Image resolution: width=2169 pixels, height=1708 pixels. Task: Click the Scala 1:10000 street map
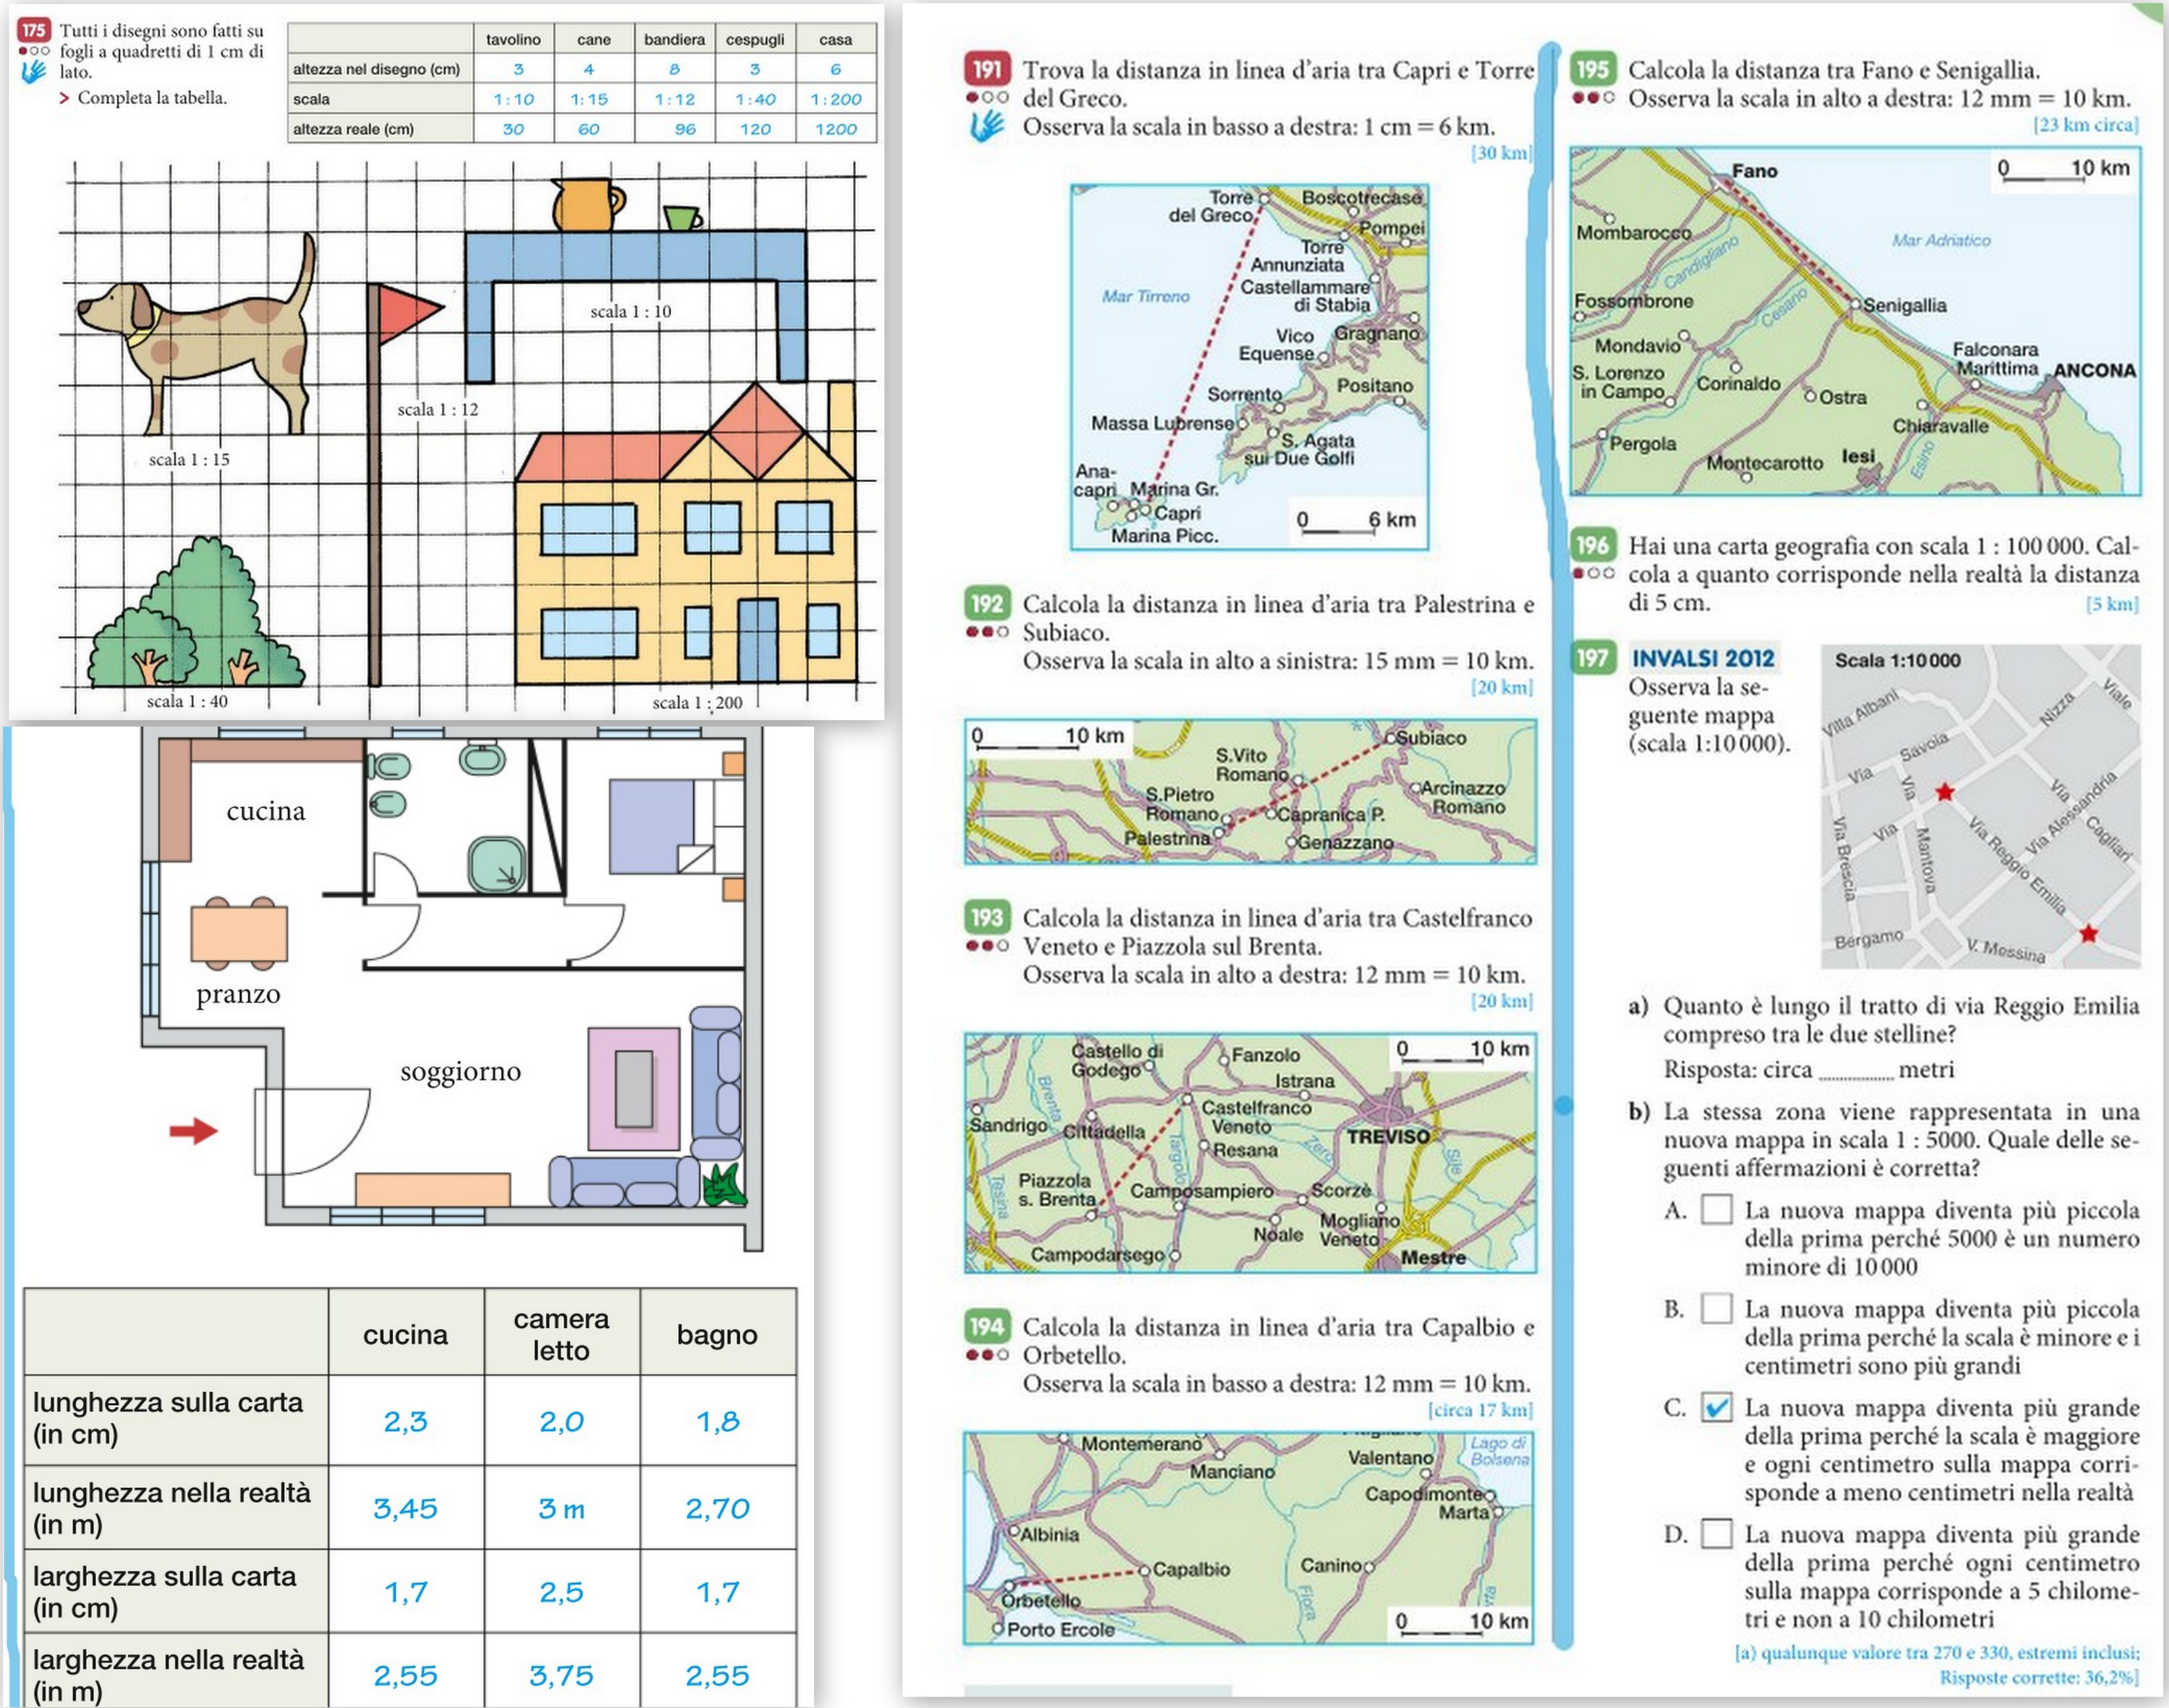click(1980, 806)
